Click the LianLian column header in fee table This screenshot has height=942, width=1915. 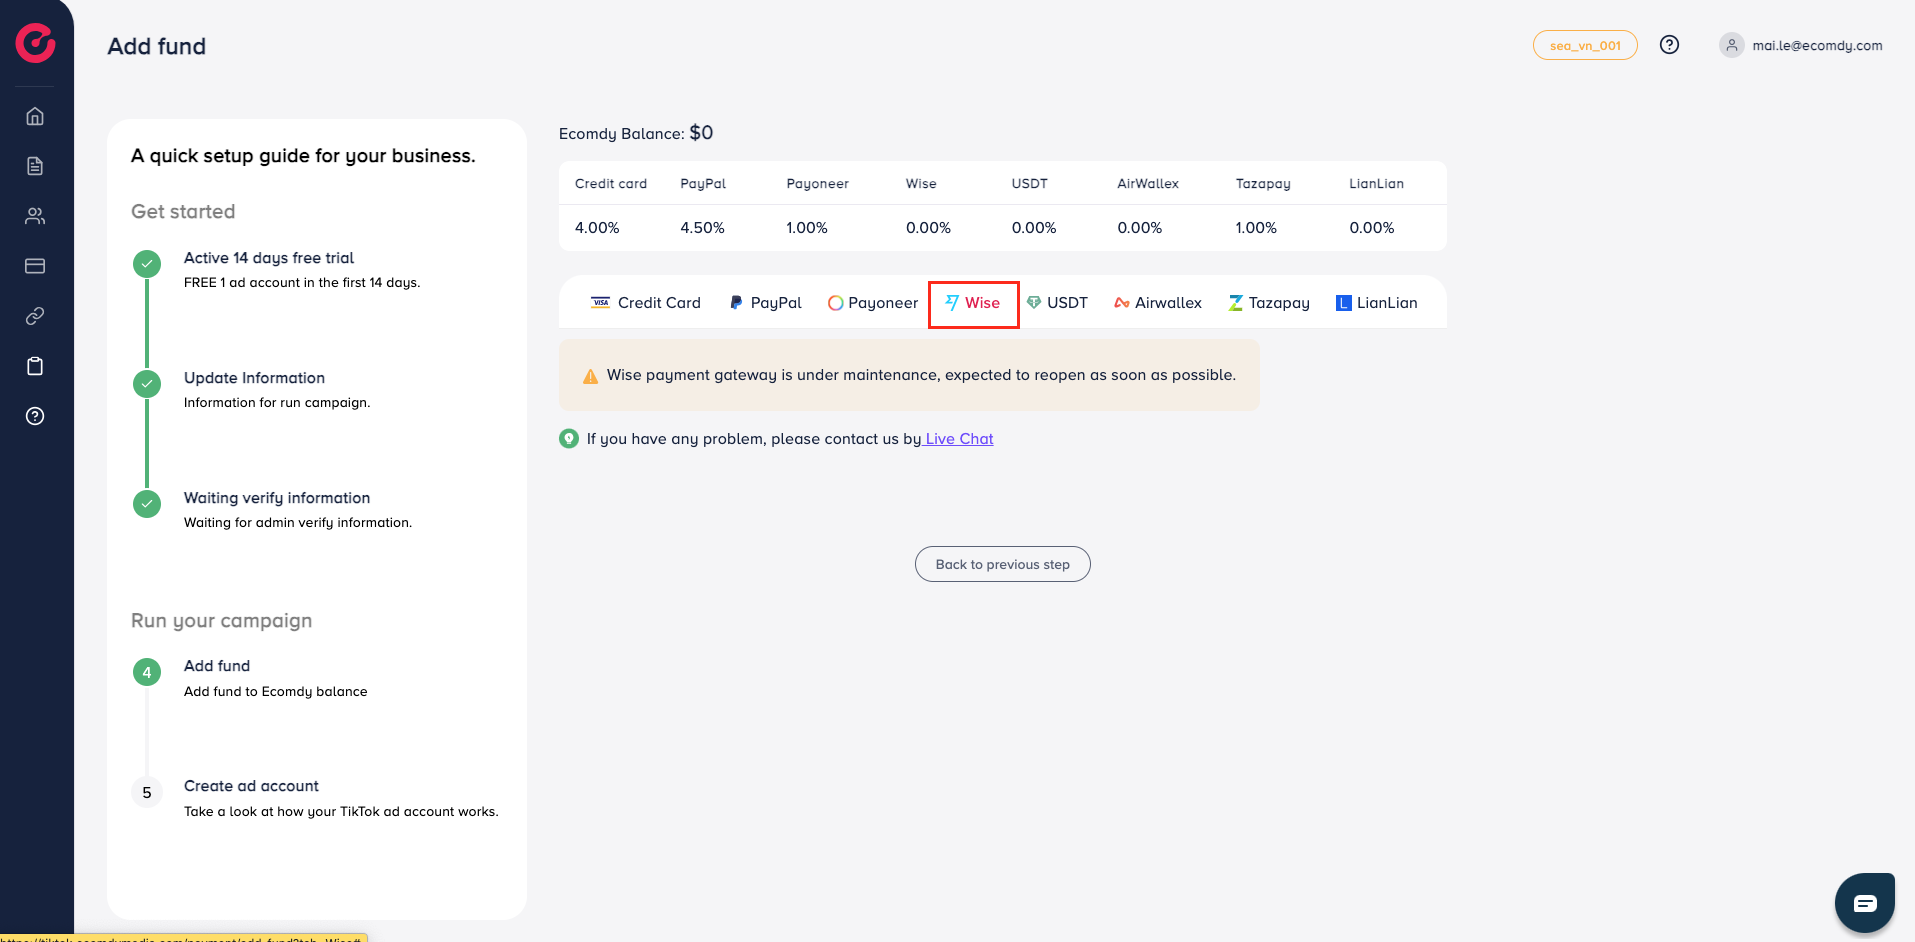[x=1376, y=184]
